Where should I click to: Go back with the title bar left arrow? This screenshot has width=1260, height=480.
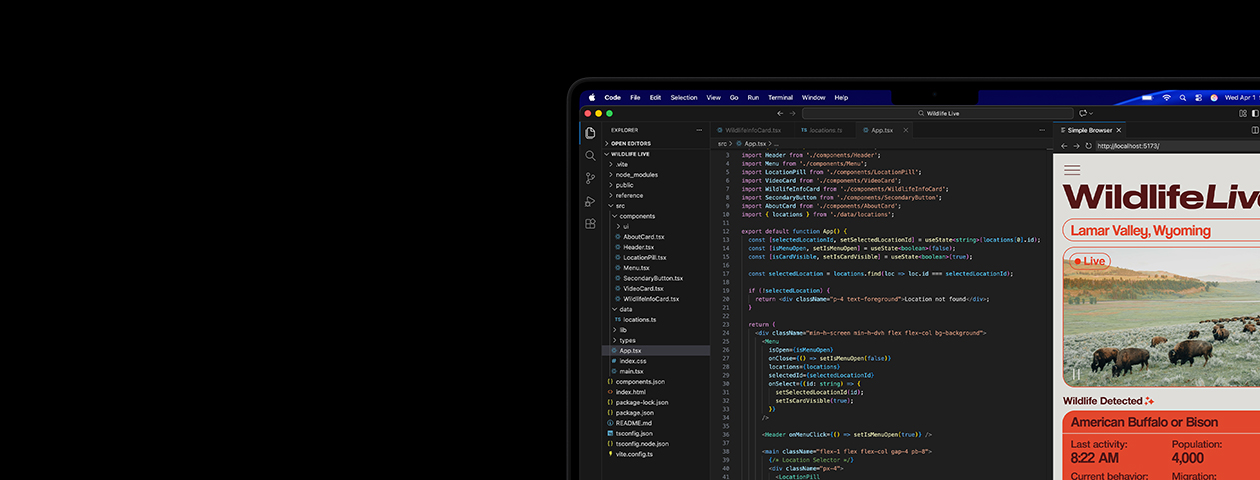[780, 113]
